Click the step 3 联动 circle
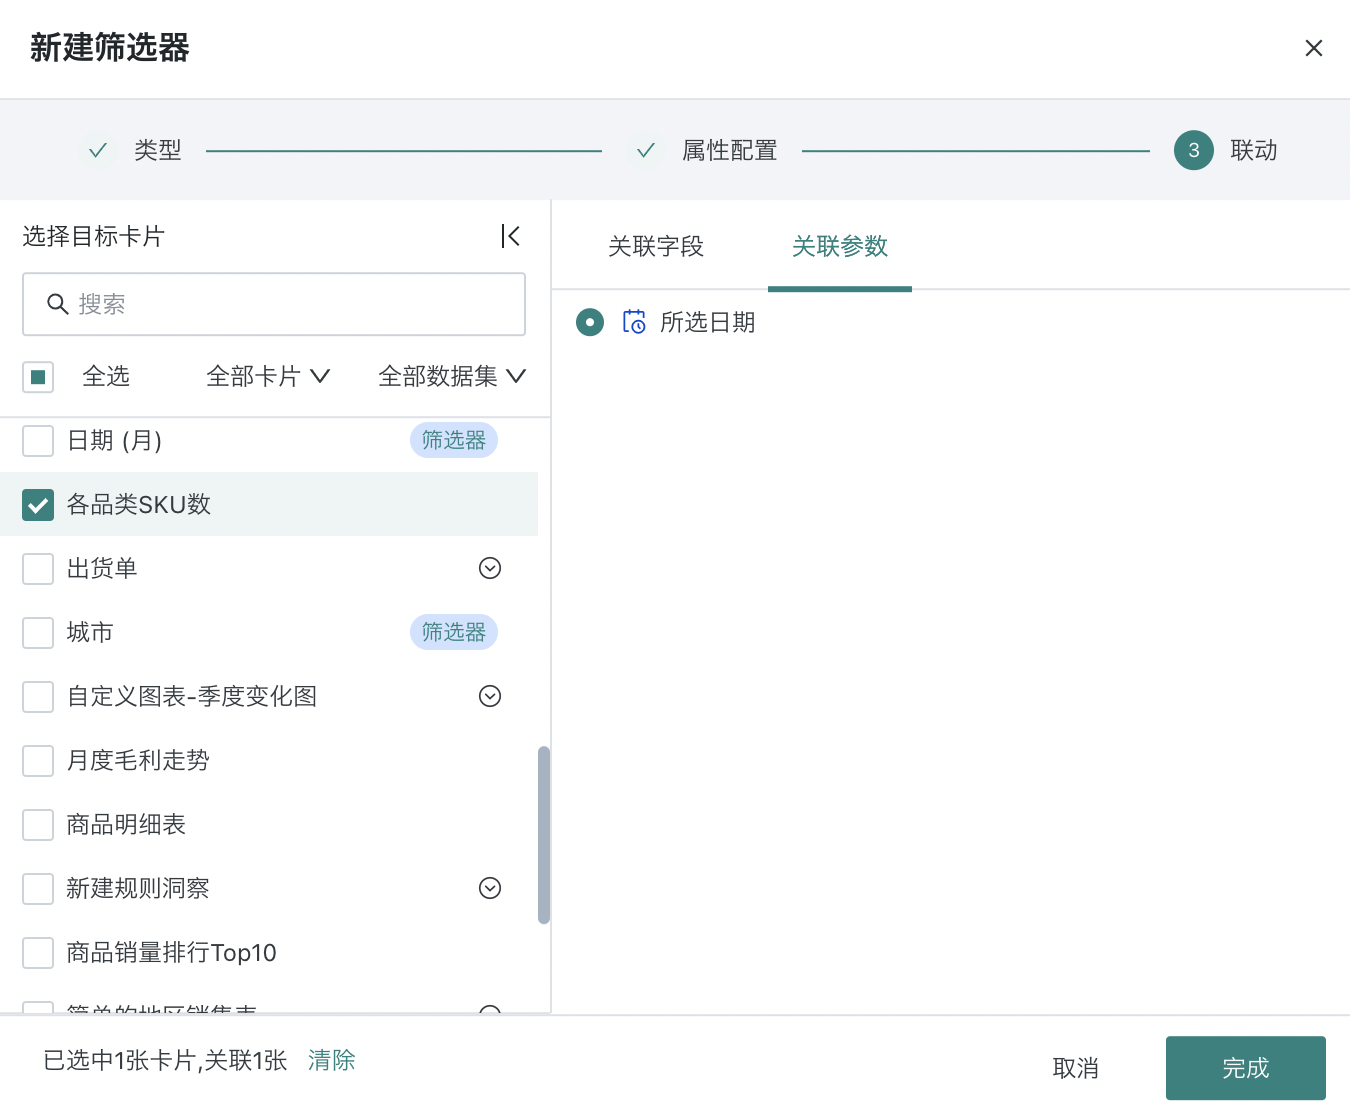This screenshot has width=1350, height=1110. click(x=1193, y=150)
